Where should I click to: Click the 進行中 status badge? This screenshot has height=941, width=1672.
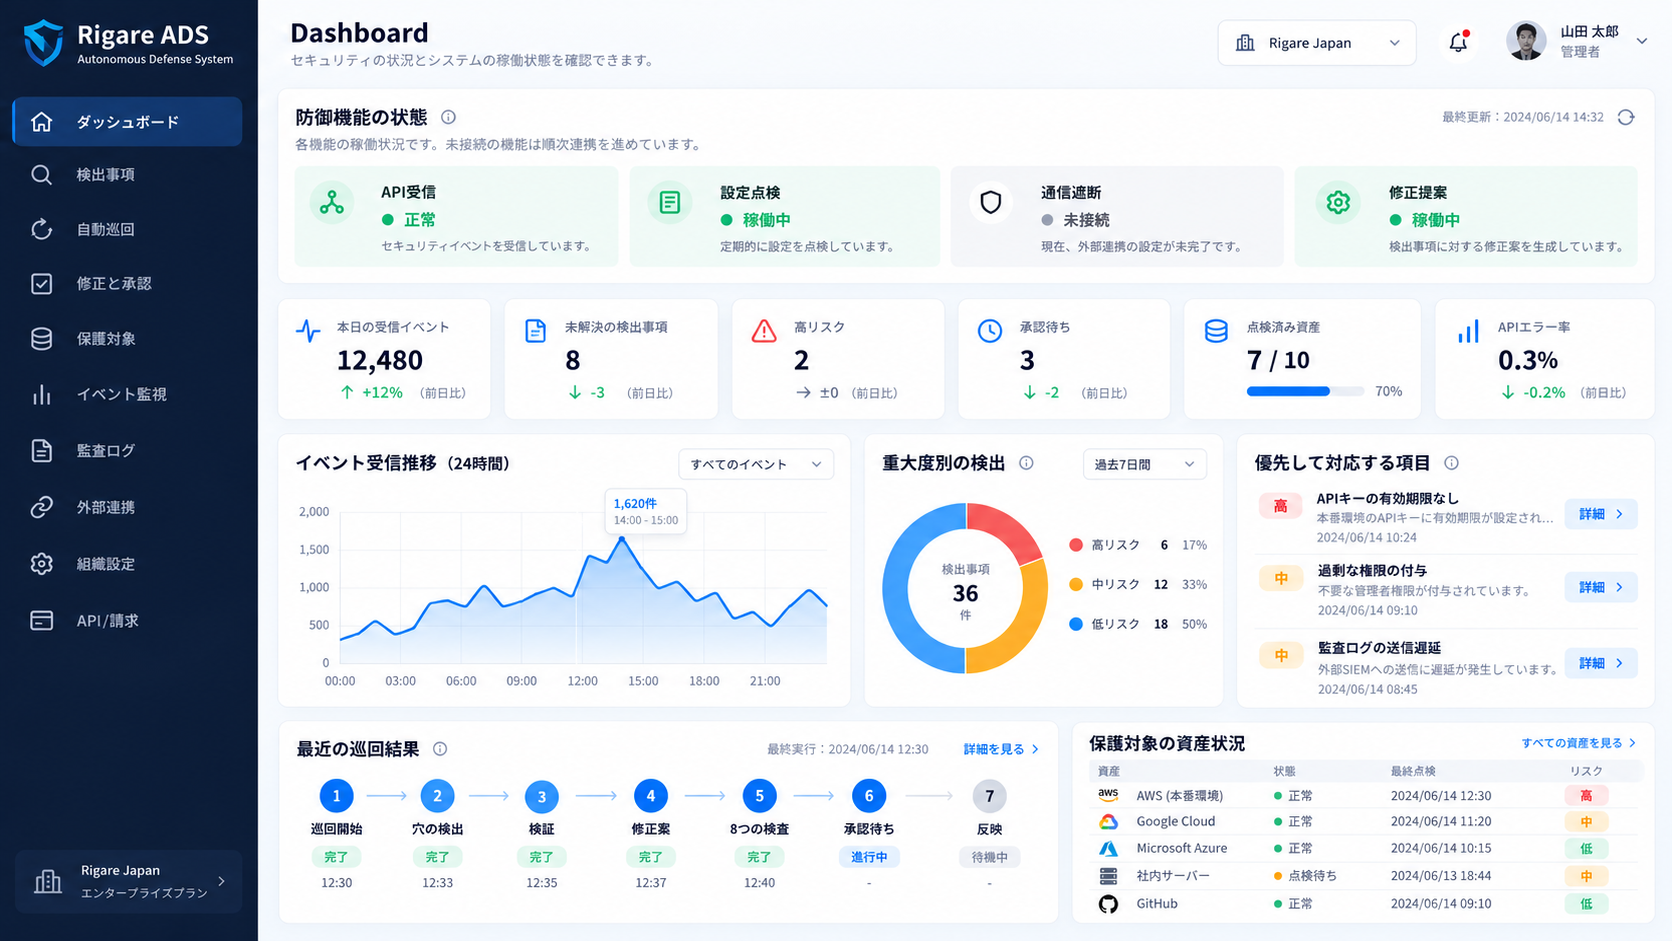click(x=869, y=857)
